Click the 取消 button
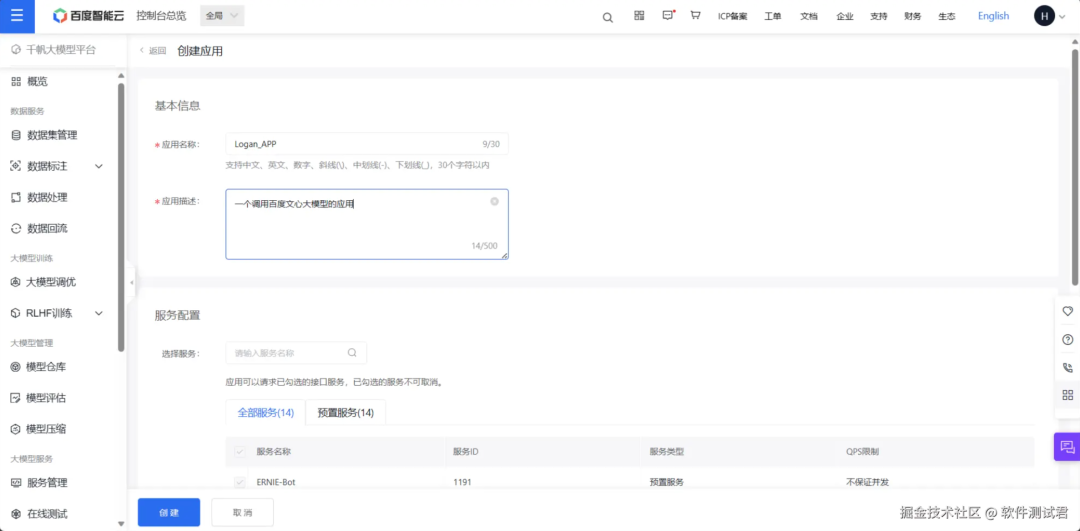The height and width of the screenshot is (531, 1080). [242, 512]
